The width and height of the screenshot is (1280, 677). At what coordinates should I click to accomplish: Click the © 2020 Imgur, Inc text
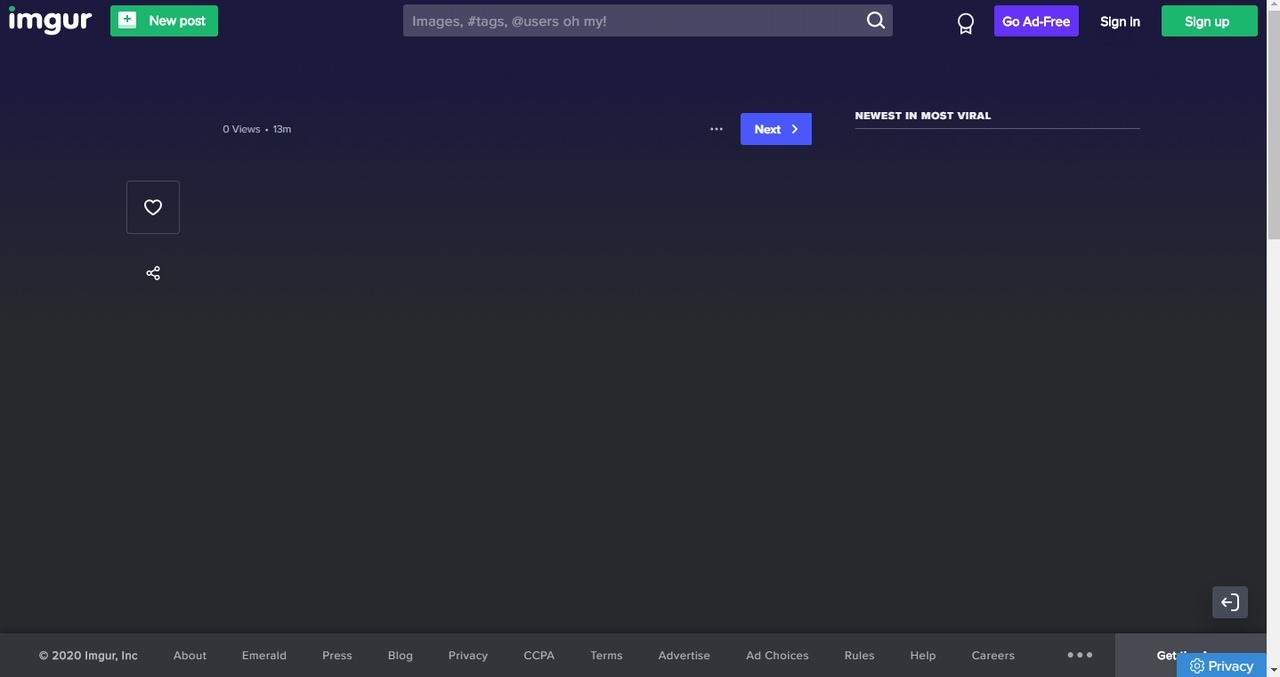(88, 656)
